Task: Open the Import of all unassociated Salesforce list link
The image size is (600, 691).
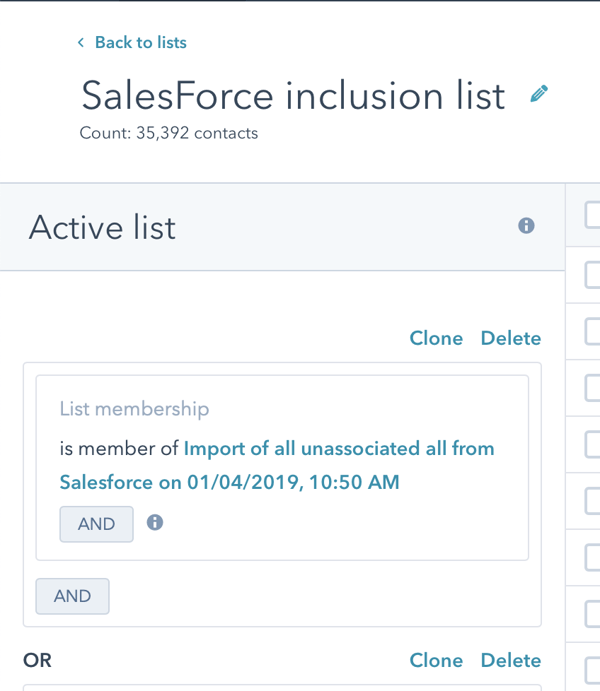Action: click(277, 465)
